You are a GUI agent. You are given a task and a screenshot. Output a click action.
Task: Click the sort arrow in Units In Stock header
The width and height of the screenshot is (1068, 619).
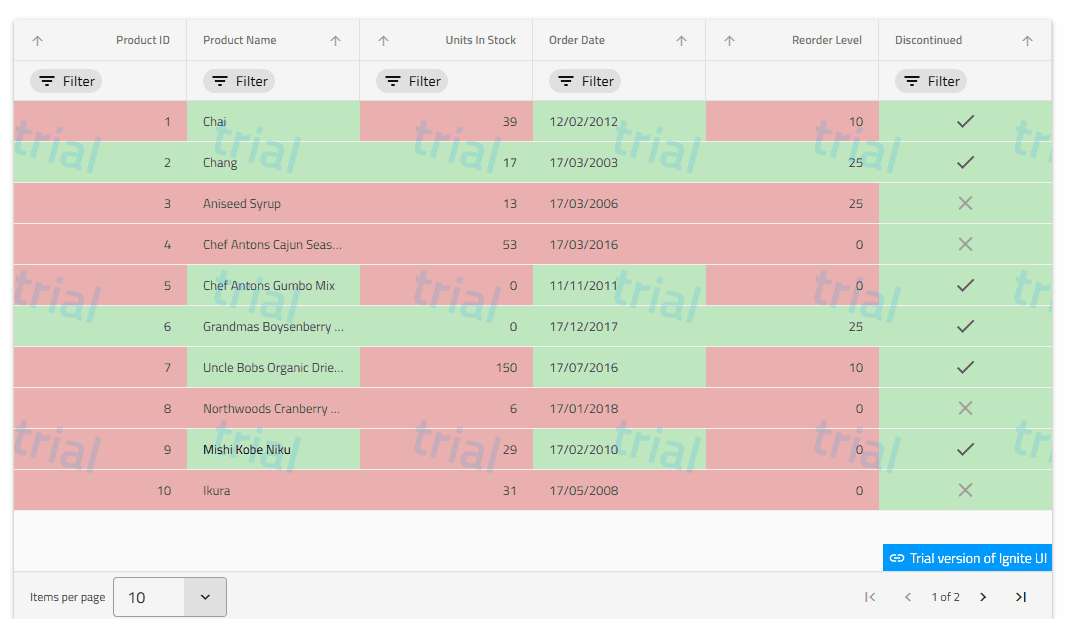pos(384,41)
